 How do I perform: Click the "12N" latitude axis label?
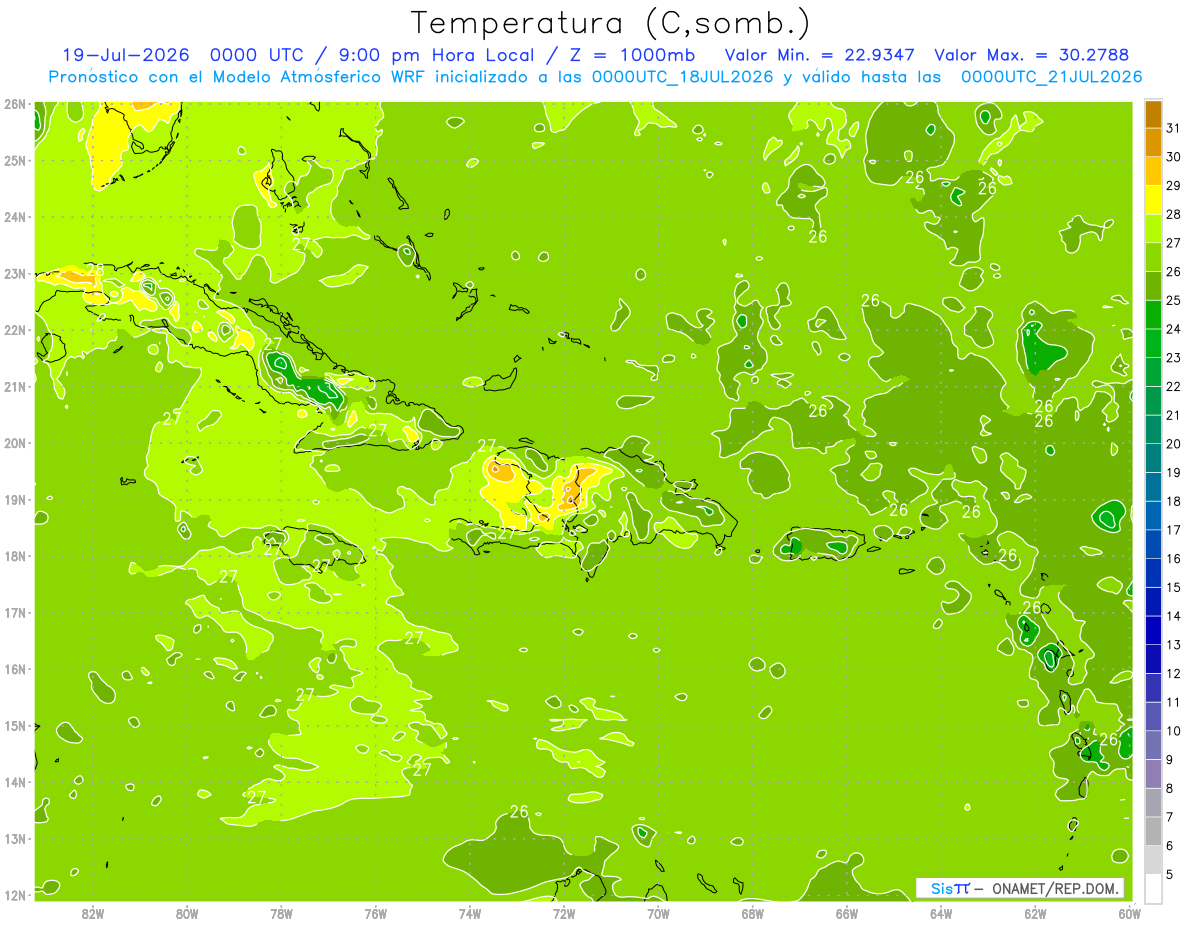click(x=15, y=895)
